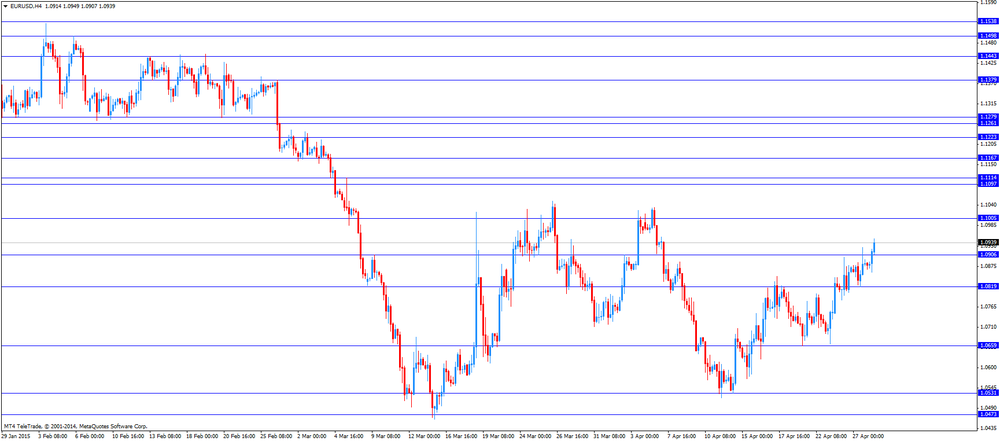
Task: Click the 1.0765 price scale value
Action: click(x=988, y=306)
